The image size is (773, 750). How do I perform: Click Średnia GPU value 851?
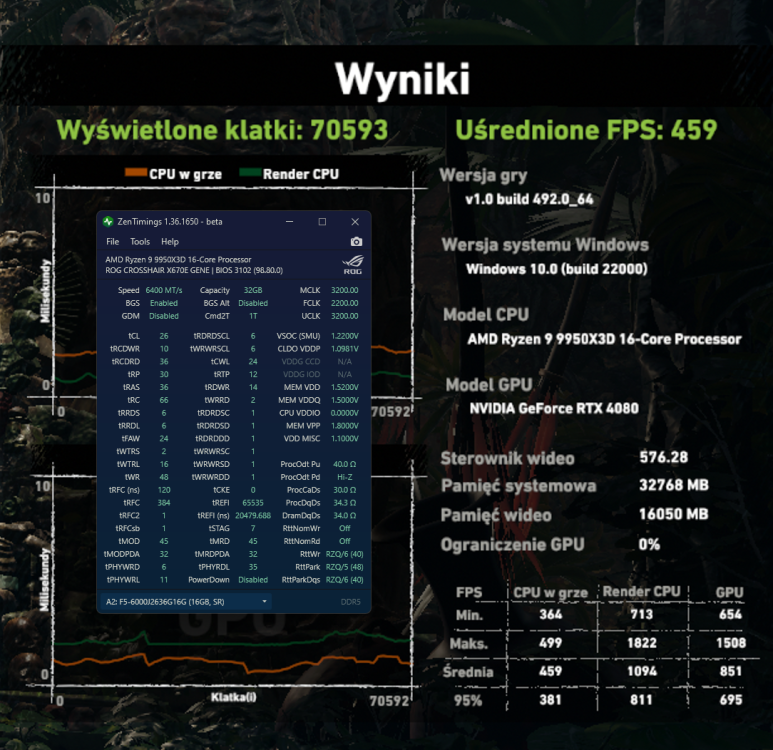731,671
